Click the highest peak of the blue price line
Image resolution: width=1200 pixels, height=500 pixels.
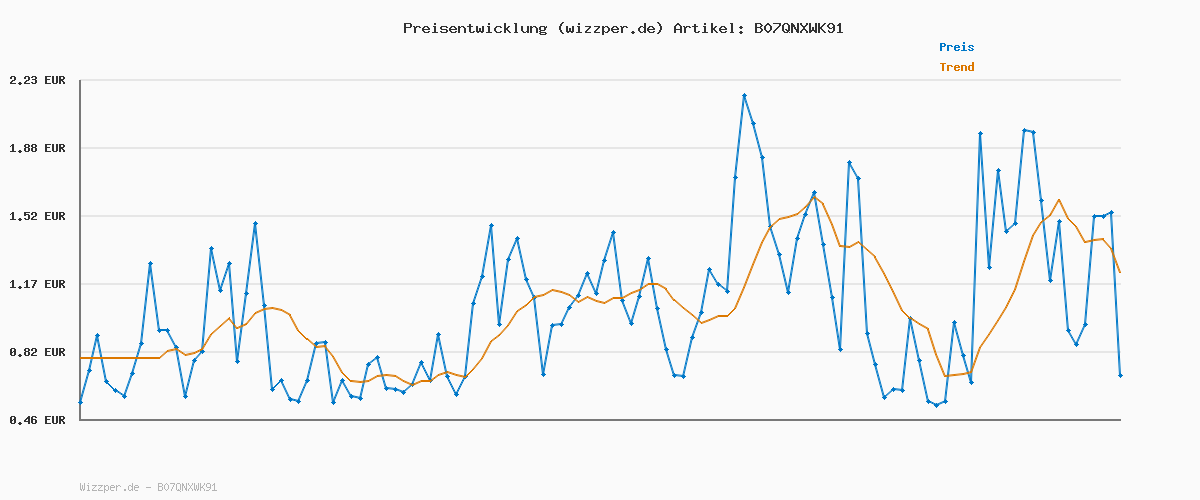click(744, 96)
